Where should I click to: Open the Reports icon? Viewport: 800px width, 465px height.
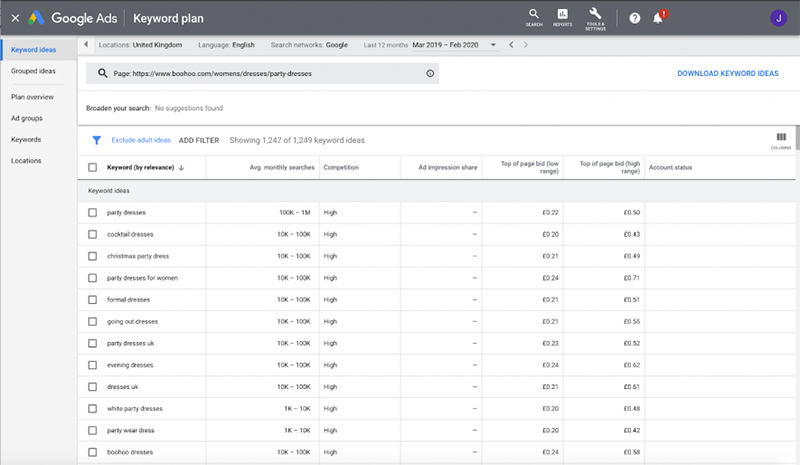pyautogui.click(x=562, y=17)
